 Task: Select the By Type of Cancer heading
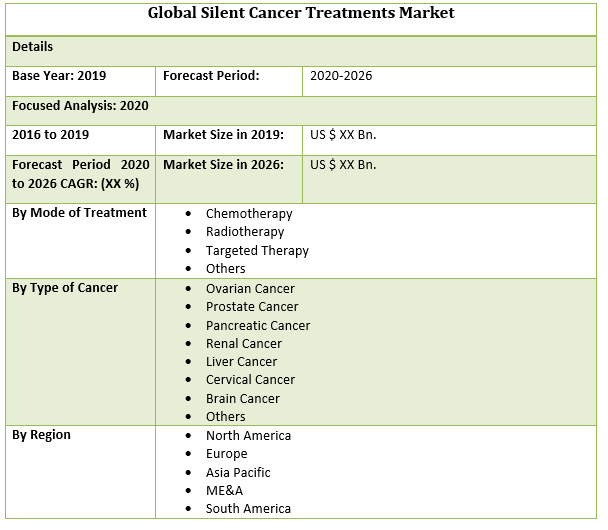coord(65,288)
